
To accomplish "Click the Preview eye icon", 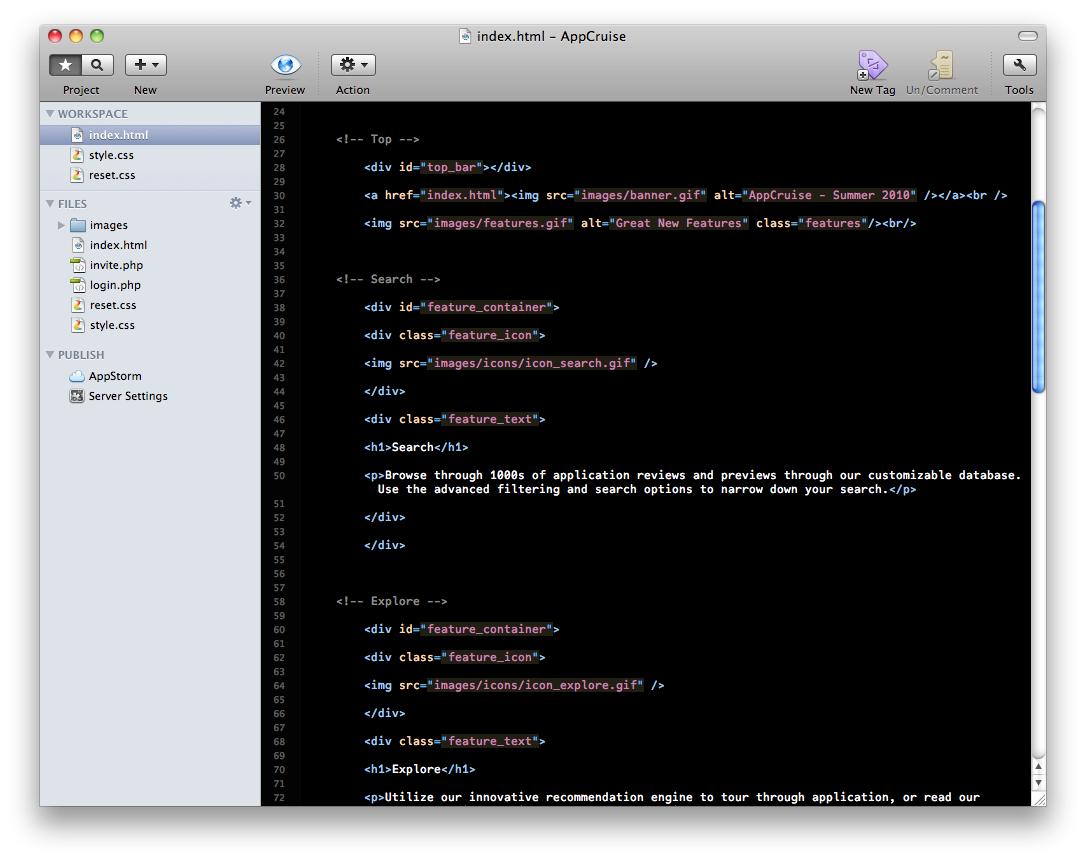I will coord(285,65).
